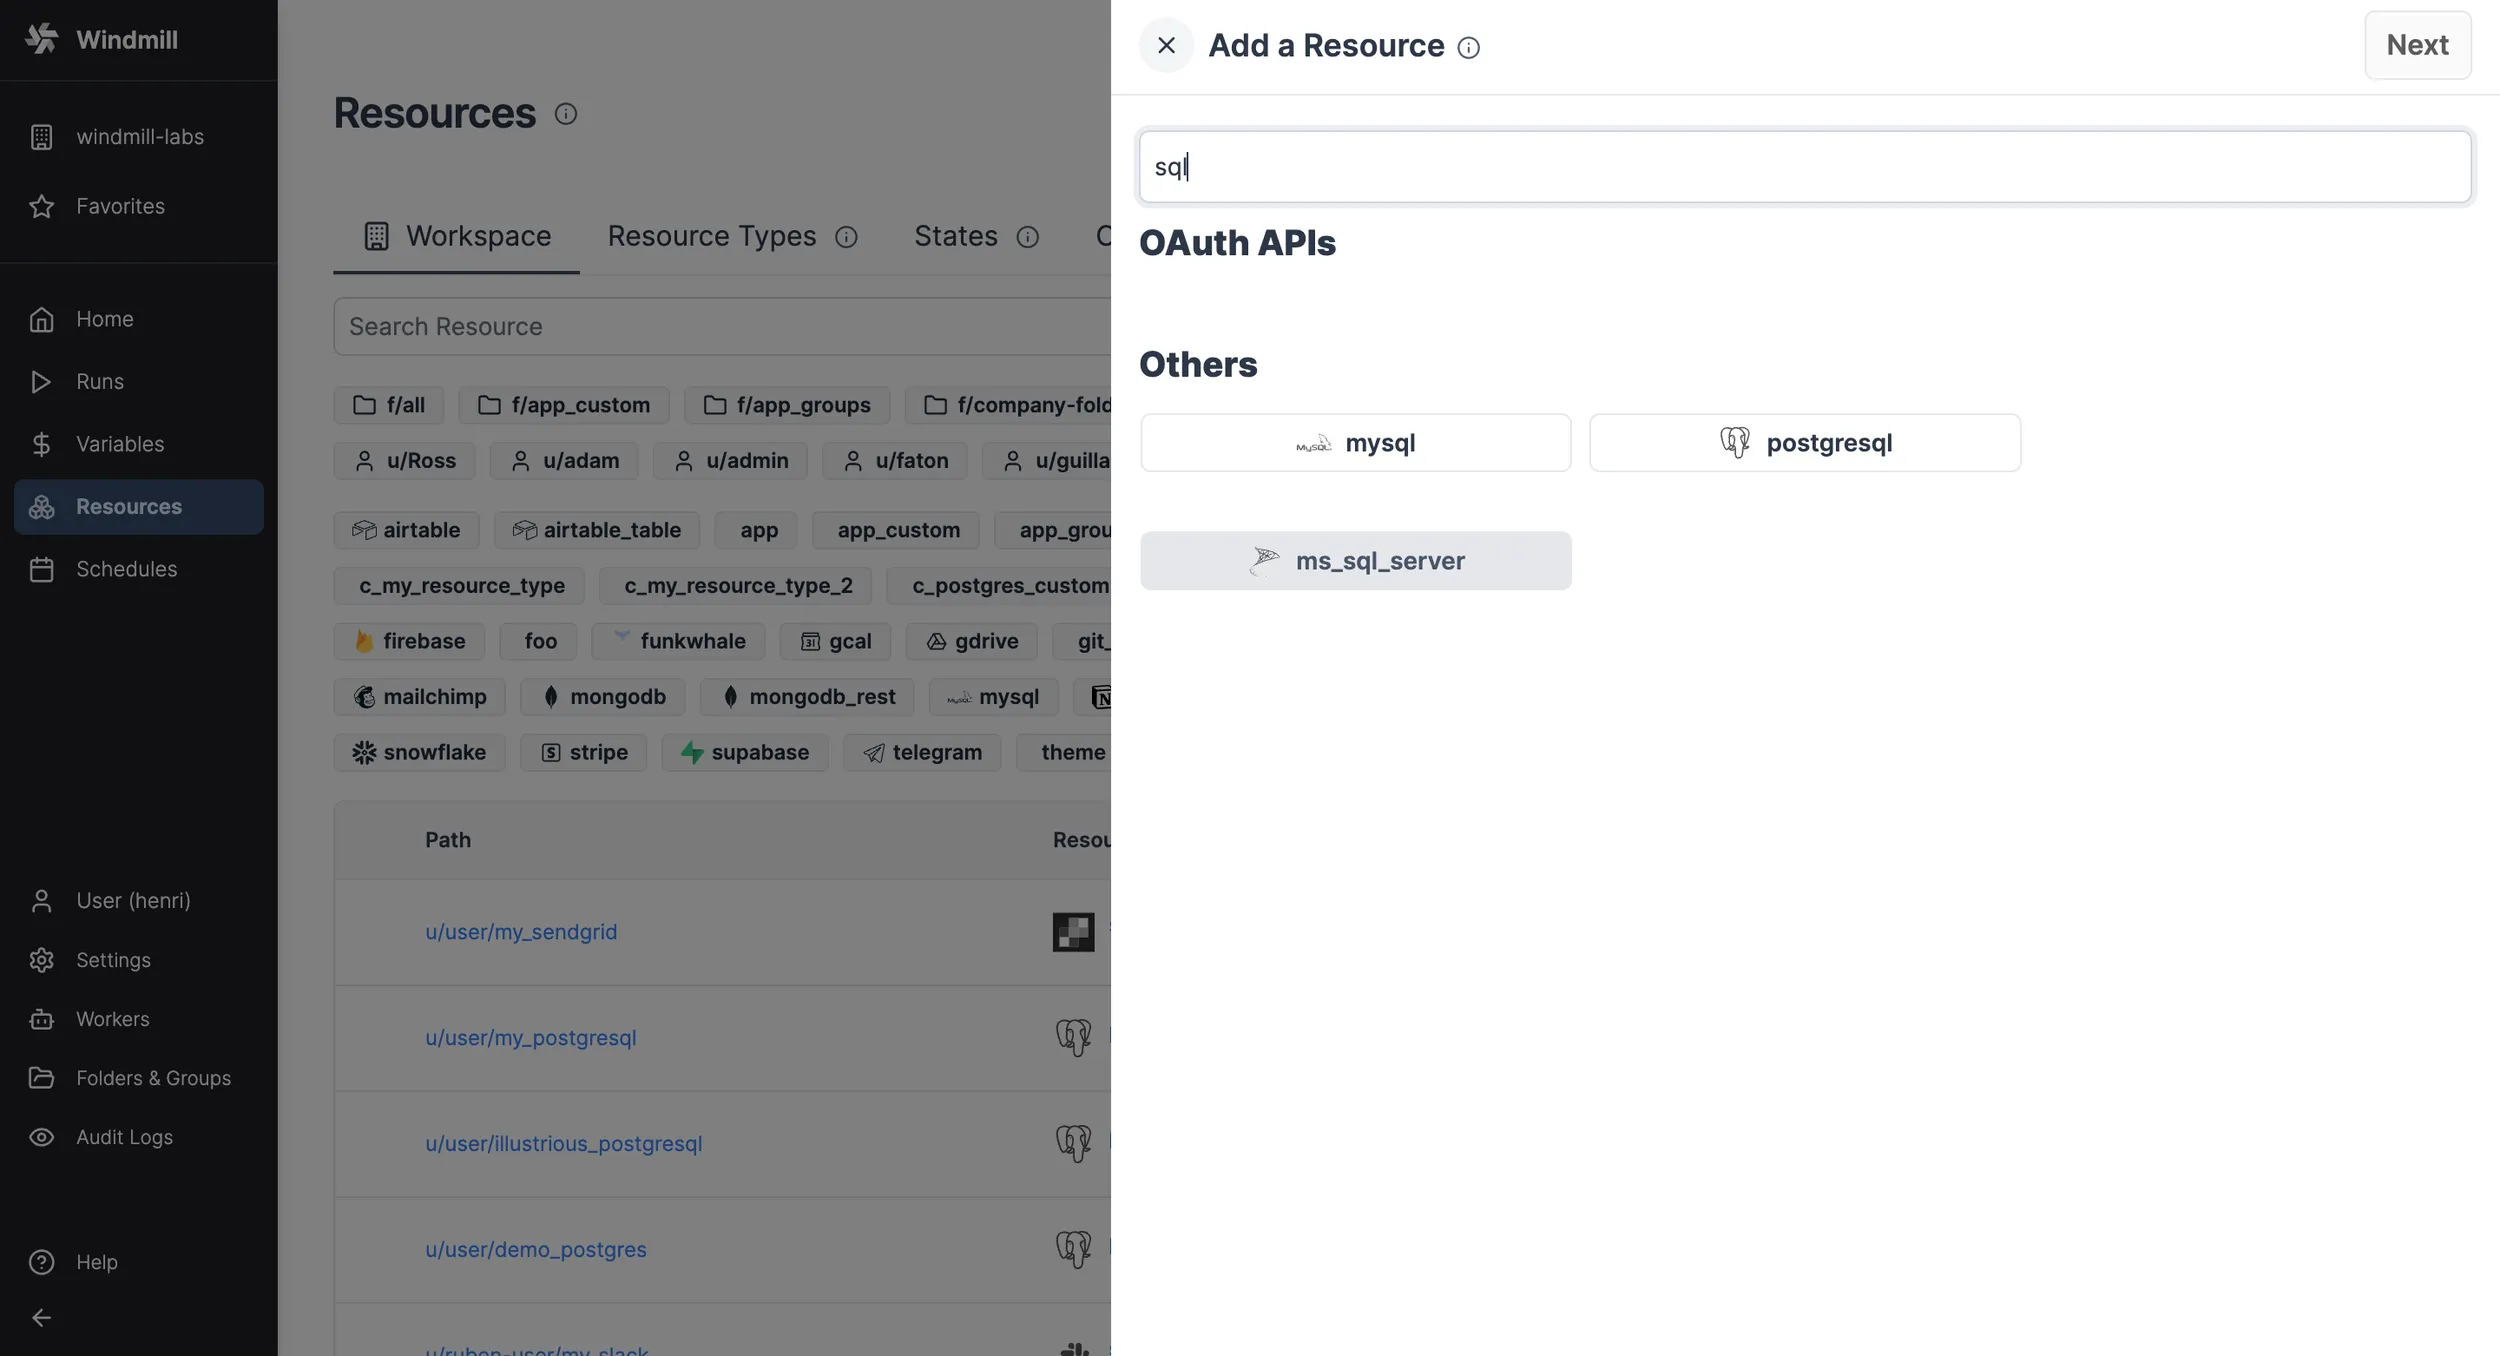Open Audit Logs from the sidebar
Viewport: 2500px width, 1356px height.
(x=124, y=1137)
